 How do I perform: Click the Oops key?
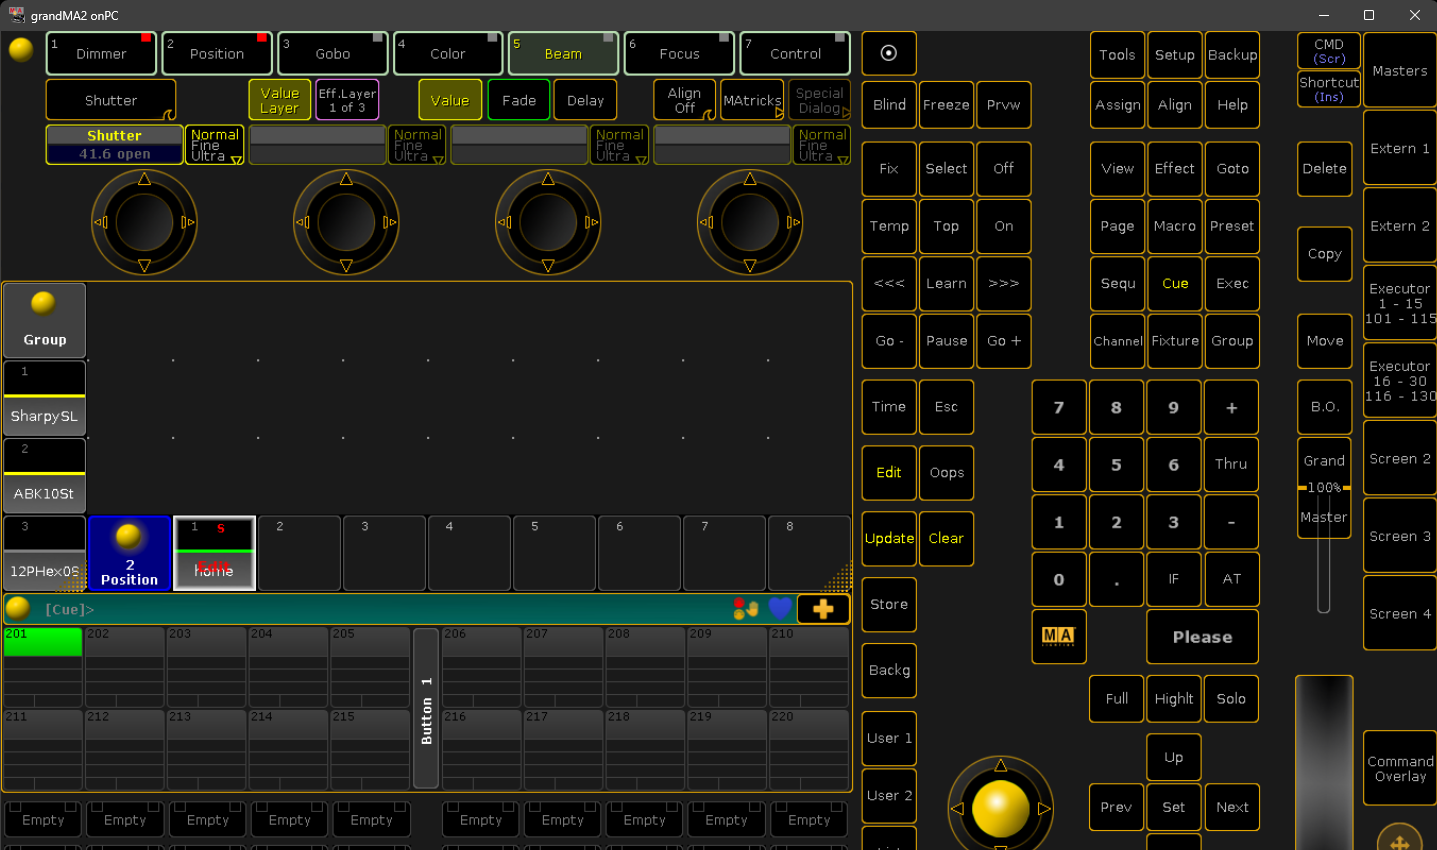click(946, 472)
